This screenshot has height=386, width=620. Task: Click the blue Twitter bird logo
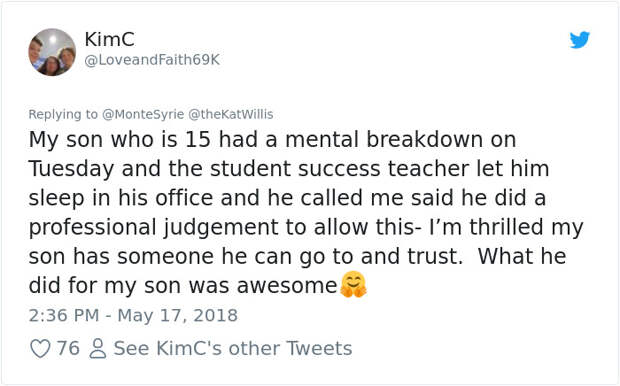click(x=580, y=40)
